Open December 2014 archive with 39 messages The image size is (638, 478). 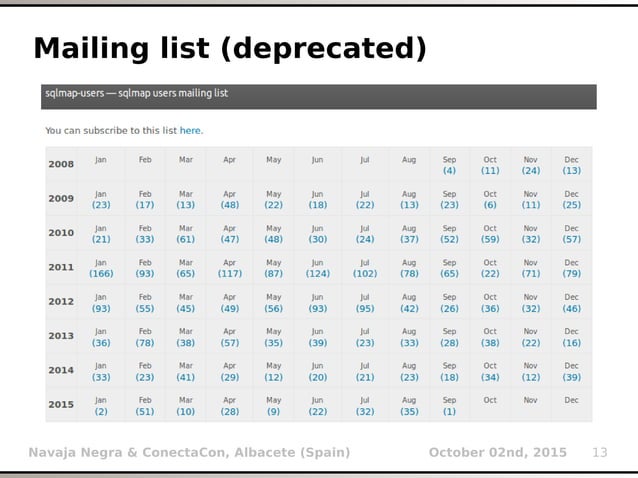coord(571,378)
